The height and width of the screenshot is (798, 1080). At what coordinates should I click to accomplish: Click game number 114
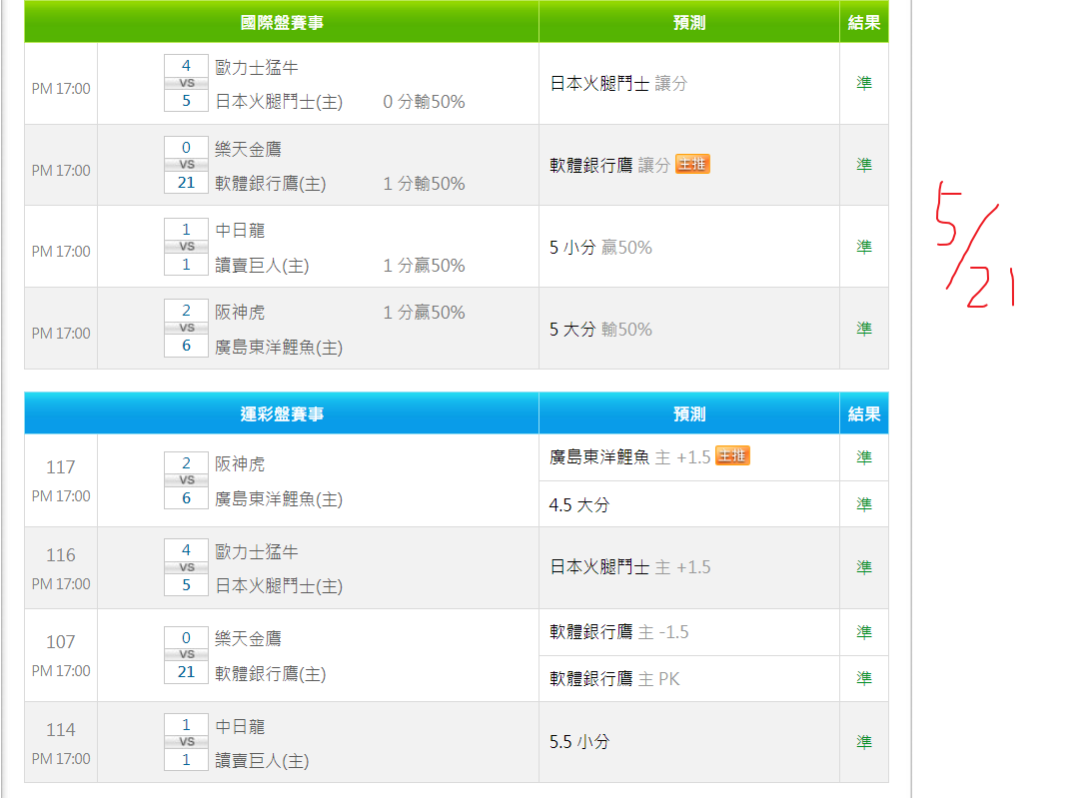tap(61, 730)
